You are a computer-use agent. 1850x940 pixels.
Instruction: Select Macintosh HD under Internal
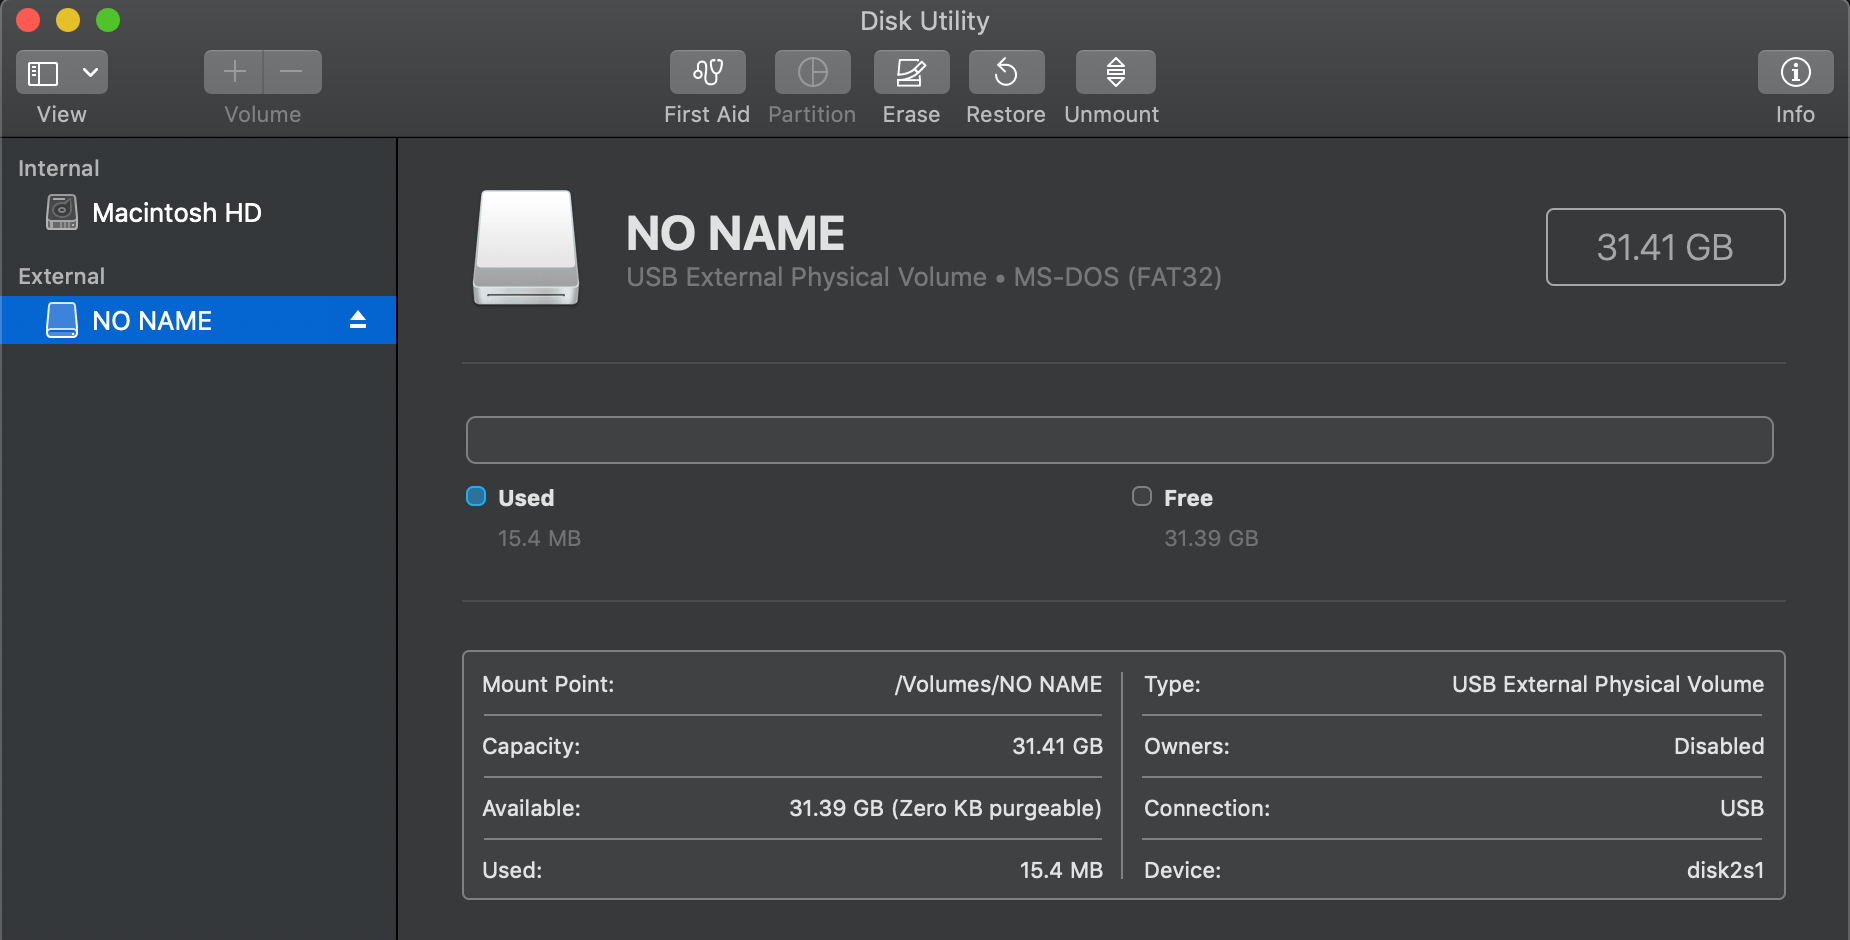pos(177,212)
